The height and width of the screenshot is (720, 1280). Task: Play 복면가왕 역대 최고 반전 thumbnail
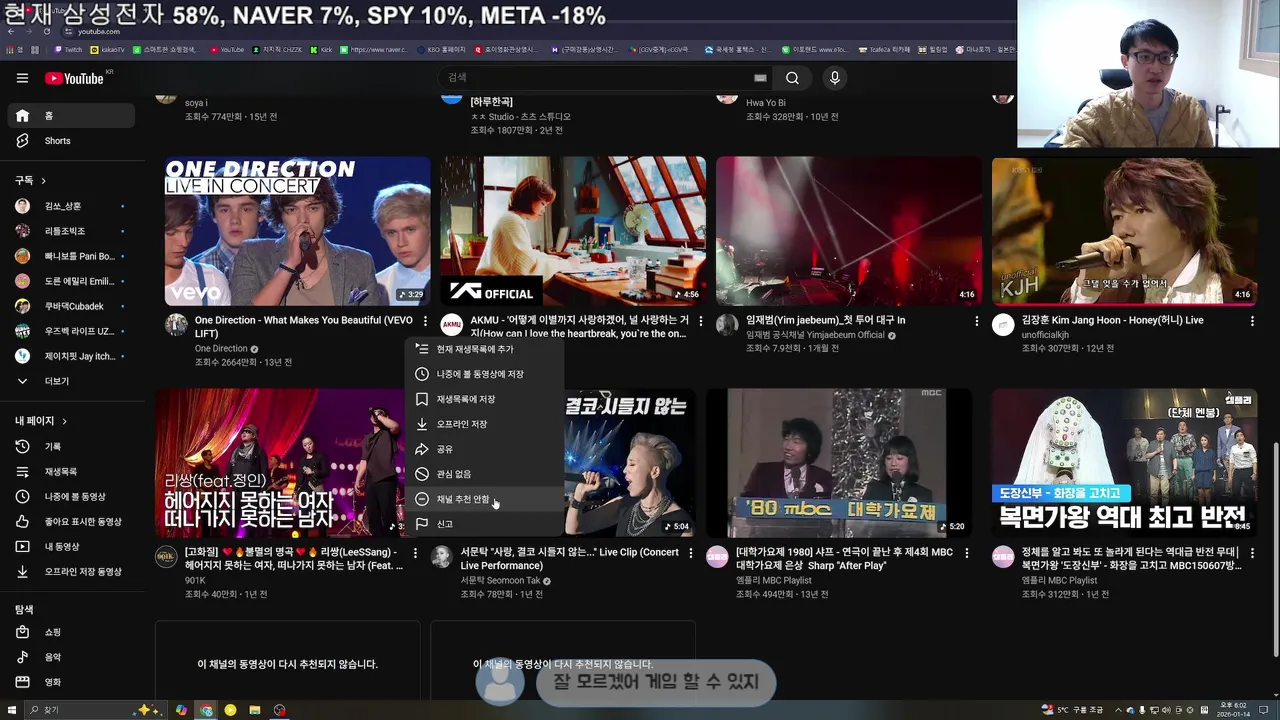click(1125, 463)
